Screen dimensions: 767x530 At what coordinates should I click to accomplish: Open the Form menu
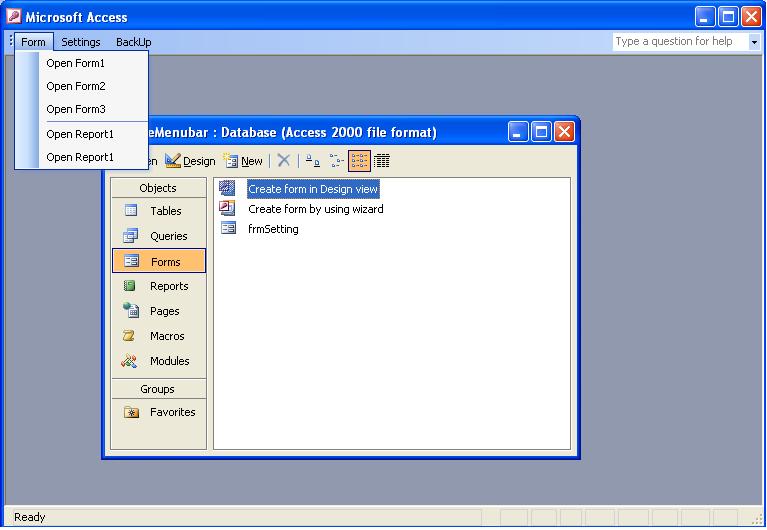pos(33,42)
